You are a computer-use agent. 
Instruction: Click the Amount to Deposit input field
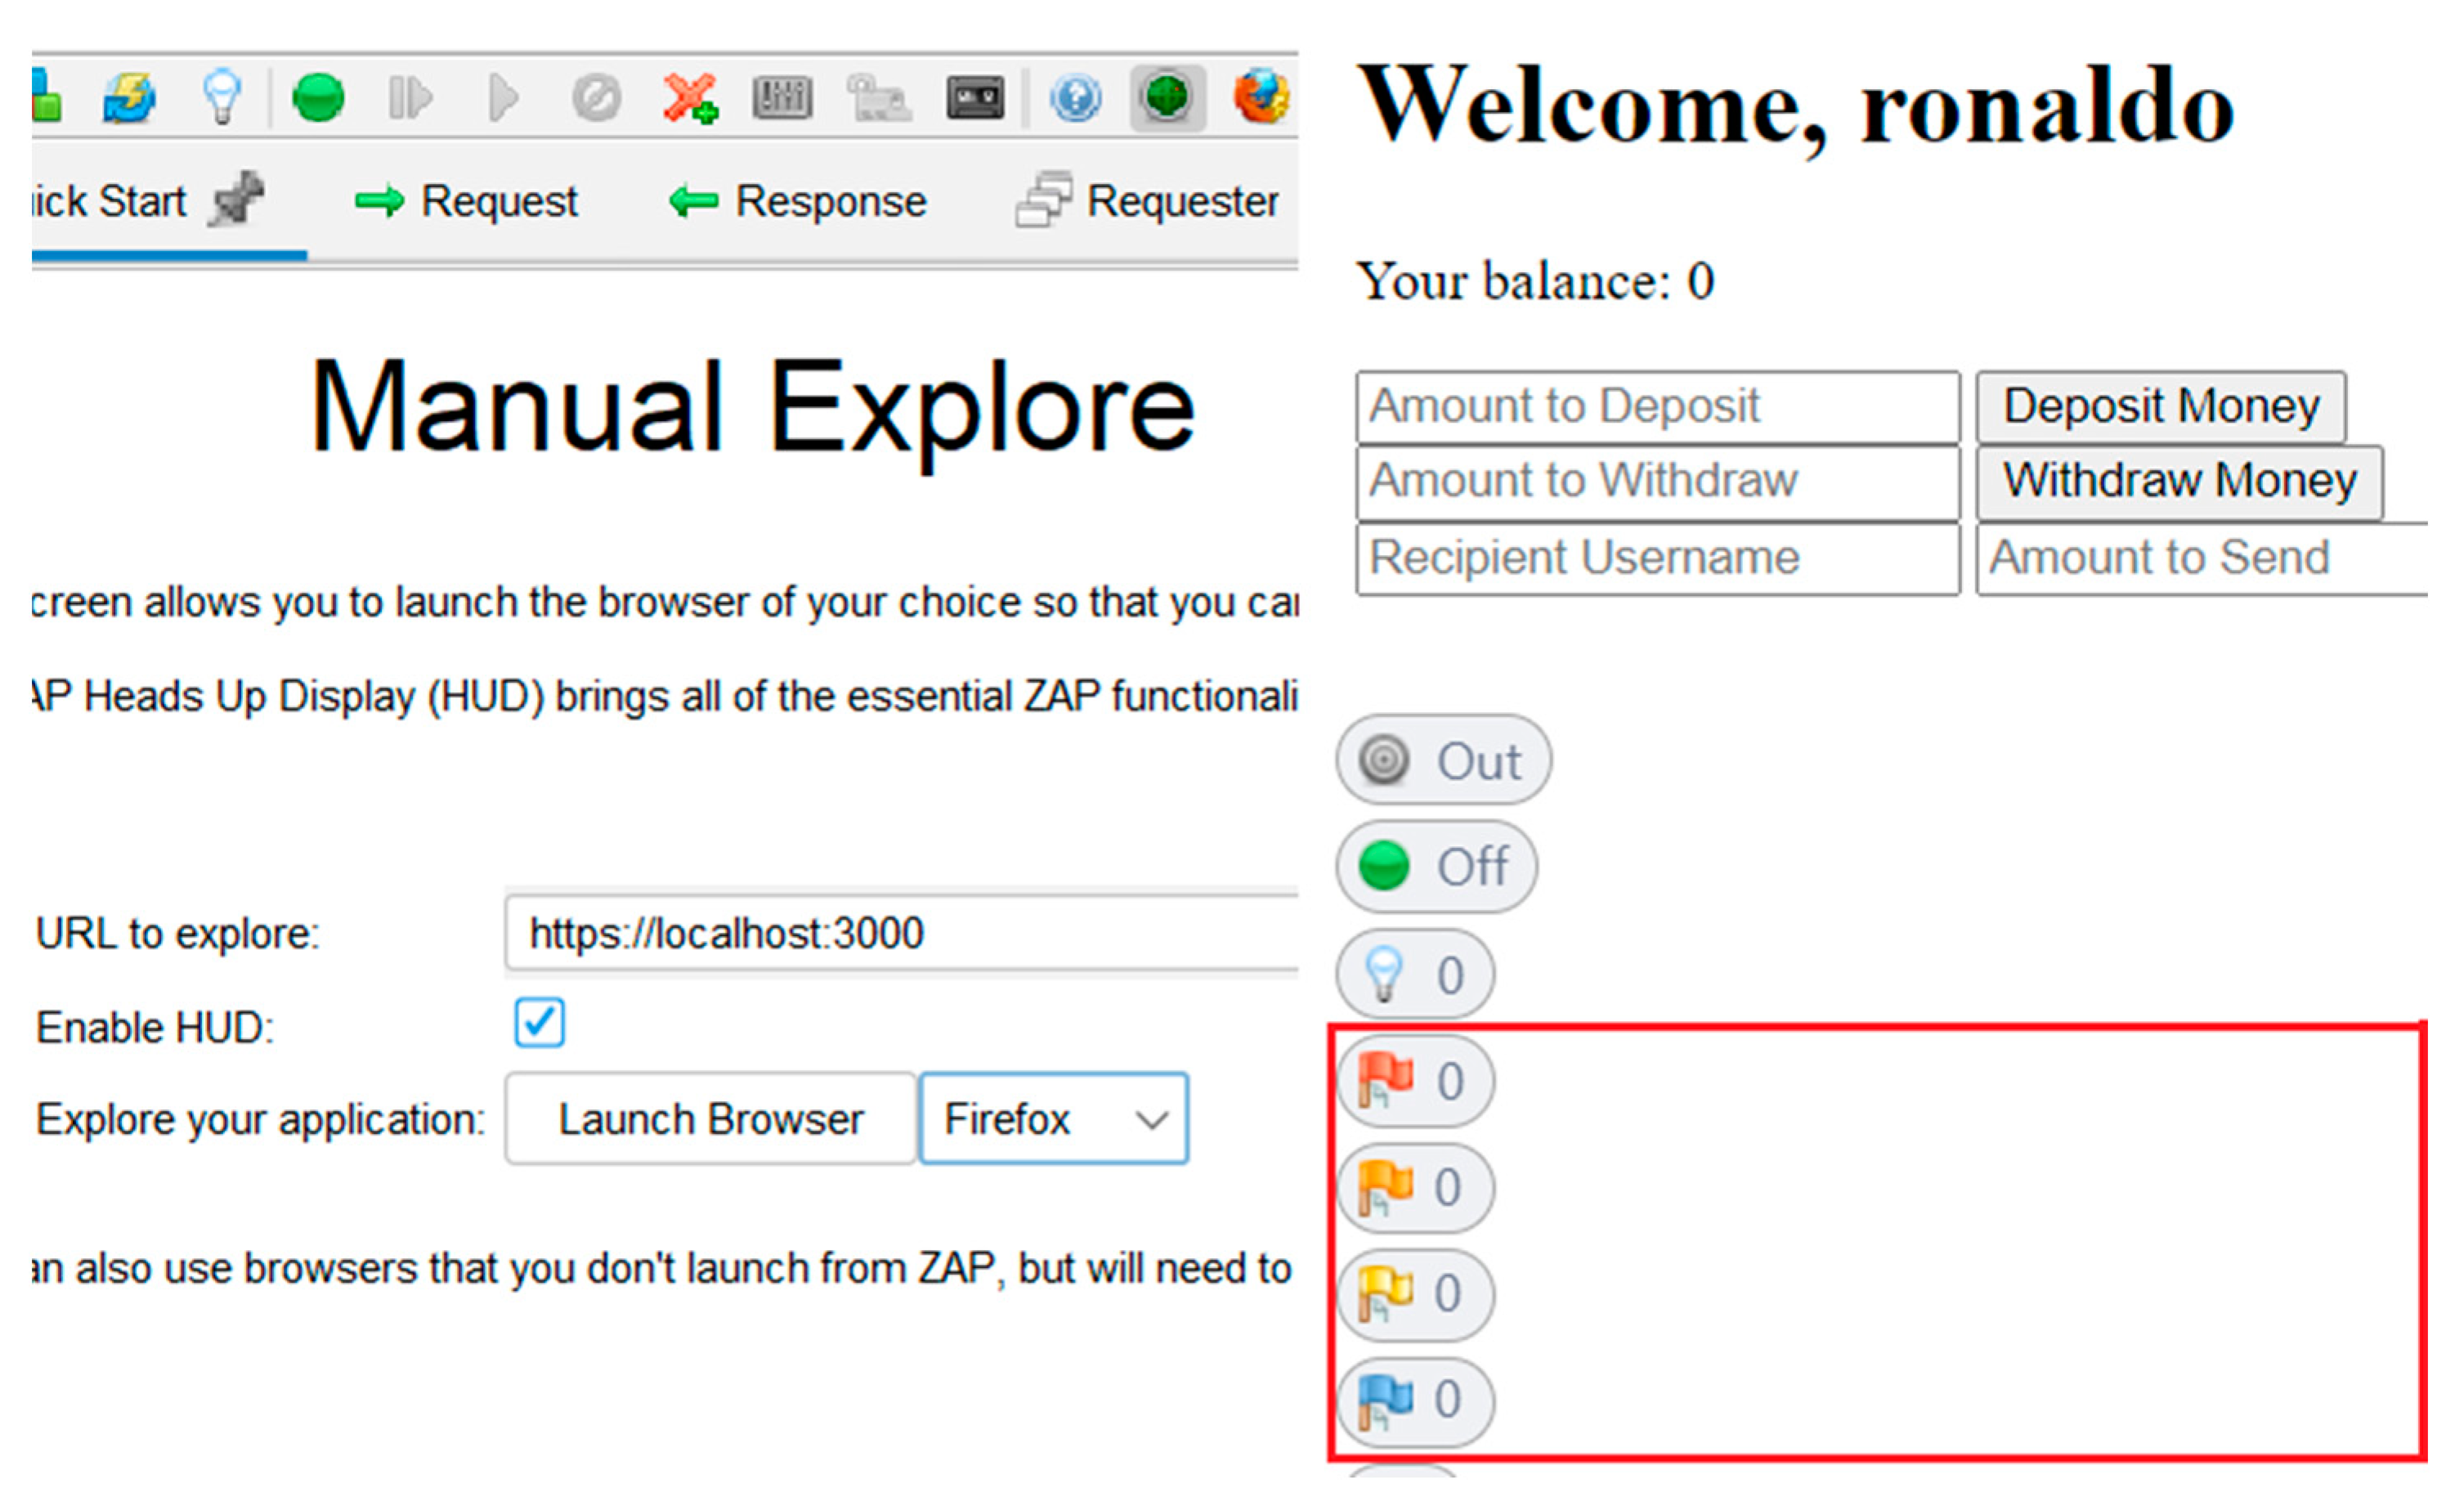point(1657,406)
